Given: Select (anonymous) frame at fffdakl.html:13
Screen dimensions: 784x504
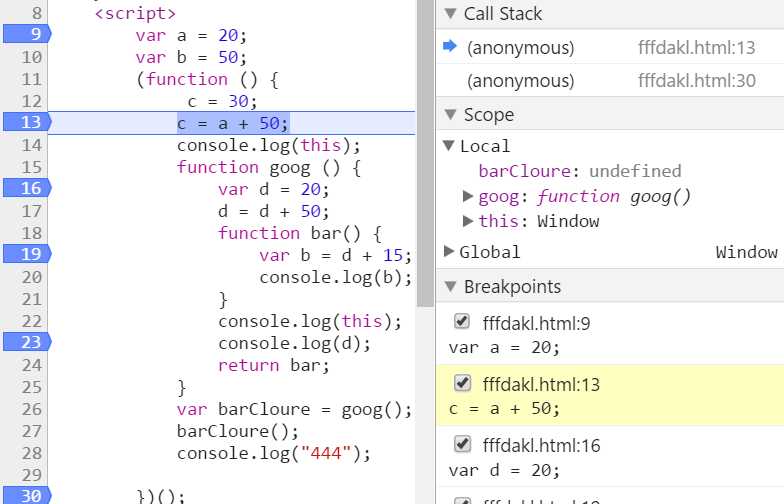Looking at the screenshot, I should (610, 48).
